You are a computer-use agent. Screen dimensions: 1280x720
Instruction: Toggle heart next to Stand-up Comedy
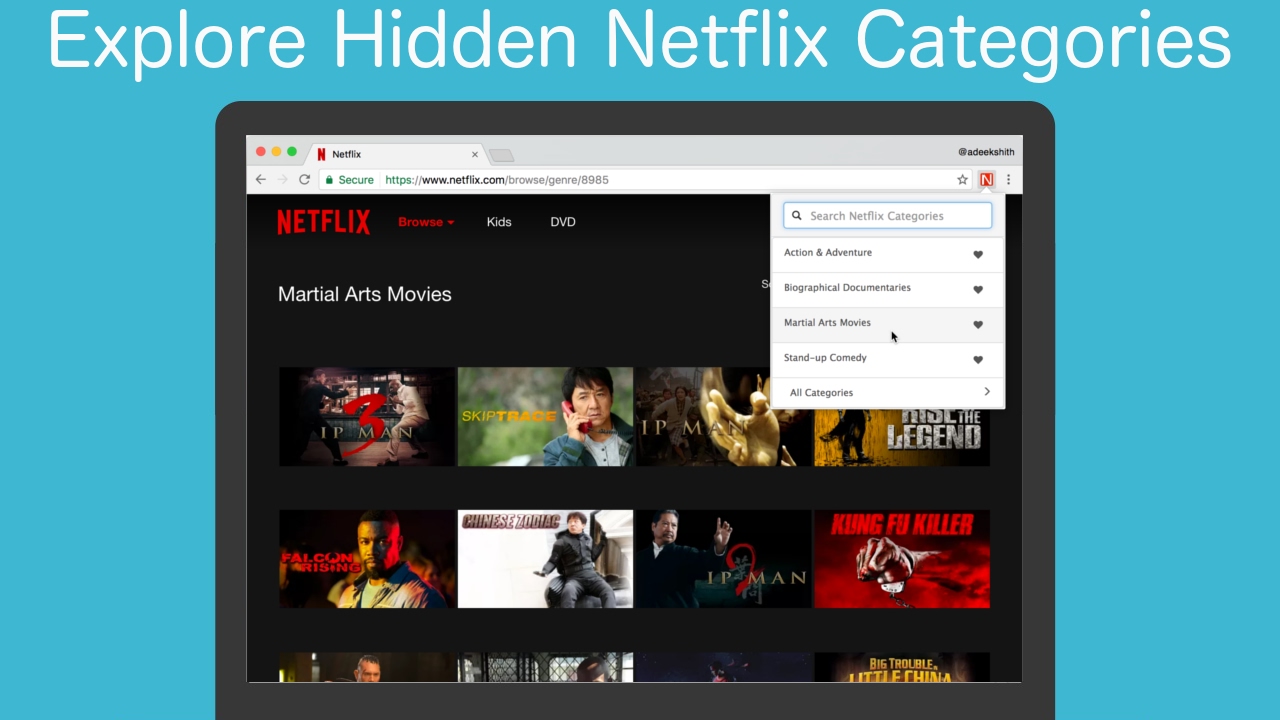pos(978,359)
